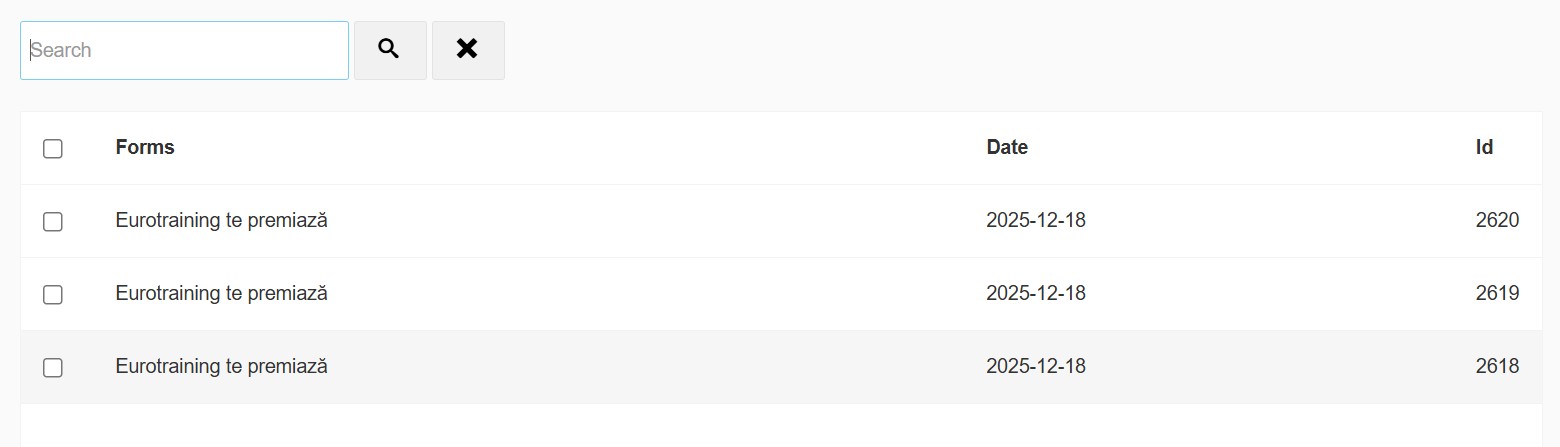Toggle the select-all checkbox in header
This screenshot has height=447, width=1560.
[x=53, y=149]
